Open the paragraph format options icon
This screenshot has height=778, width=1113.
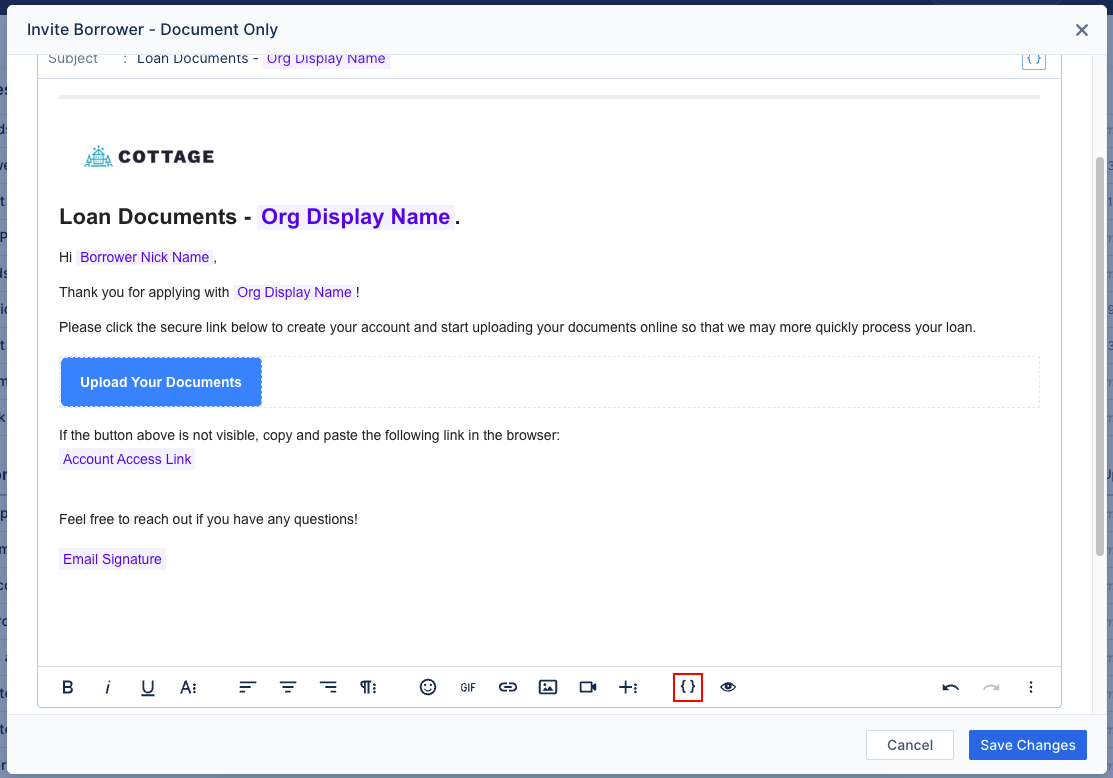(x=368, y=687)
